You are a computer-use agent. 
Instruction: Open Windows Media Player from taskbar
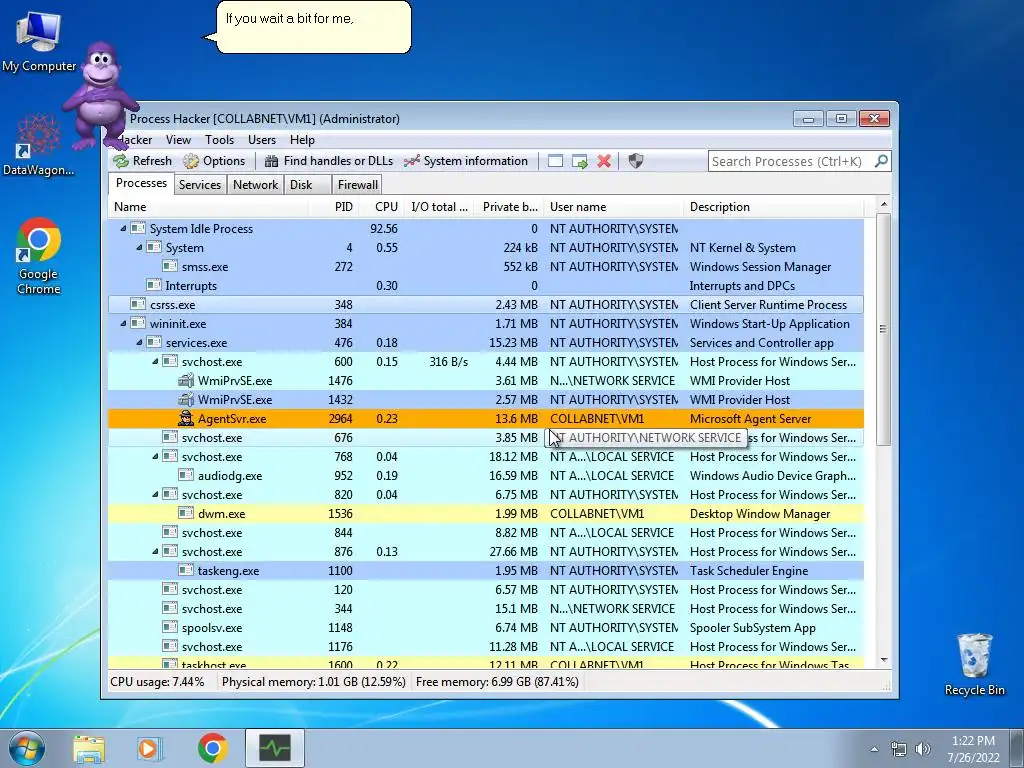tap(149, 748)
